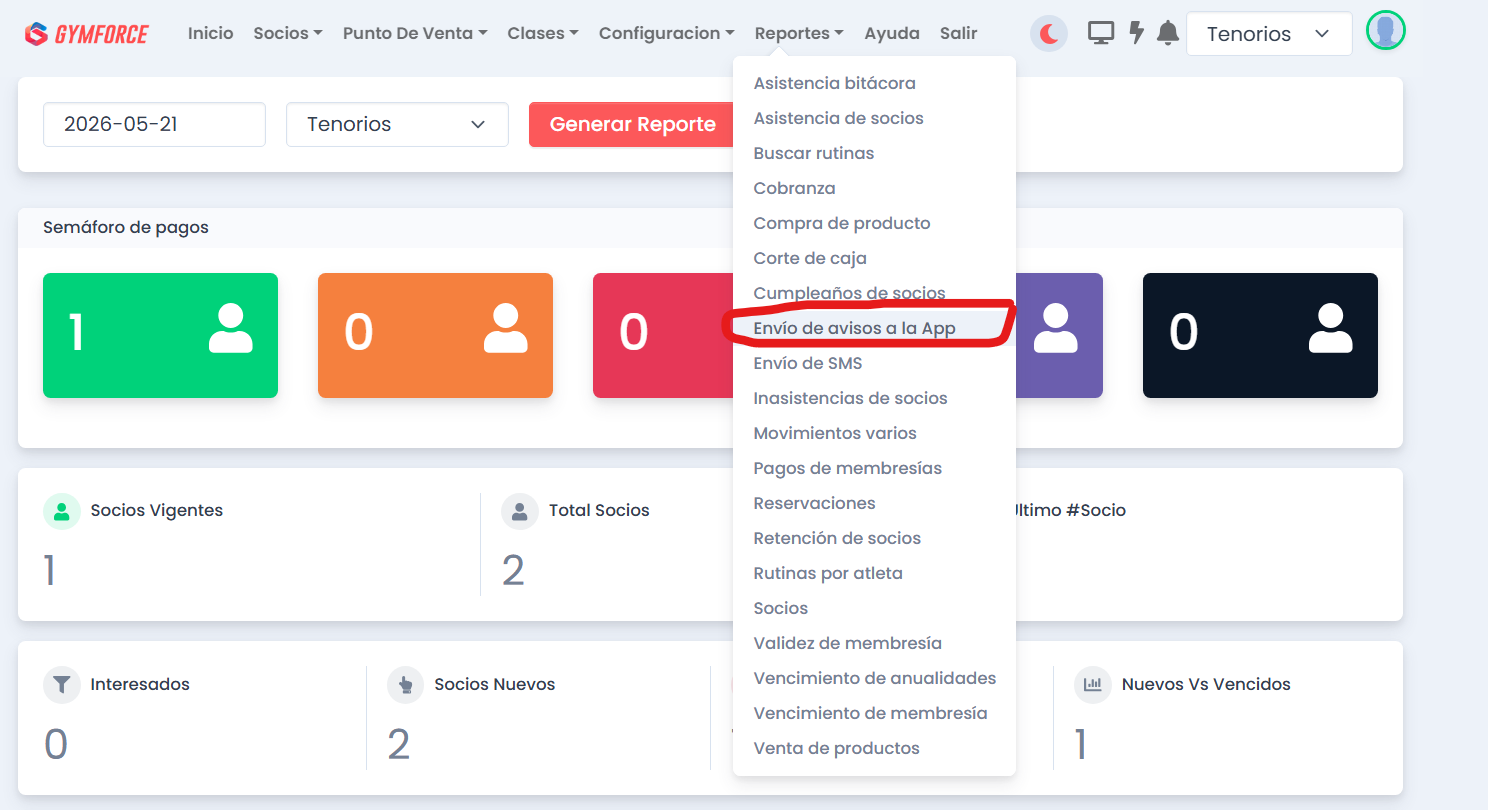Click person icon in orange payment card

click(x=506, y=329)
